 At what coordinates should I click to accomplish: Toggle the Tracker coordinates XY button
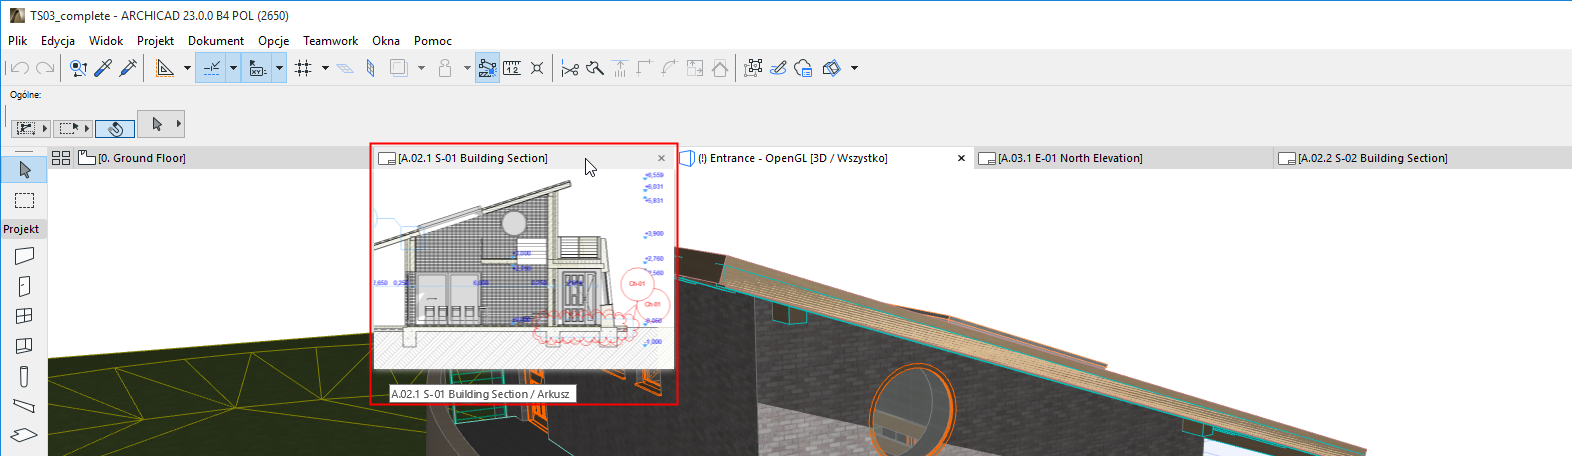[257, 68]
